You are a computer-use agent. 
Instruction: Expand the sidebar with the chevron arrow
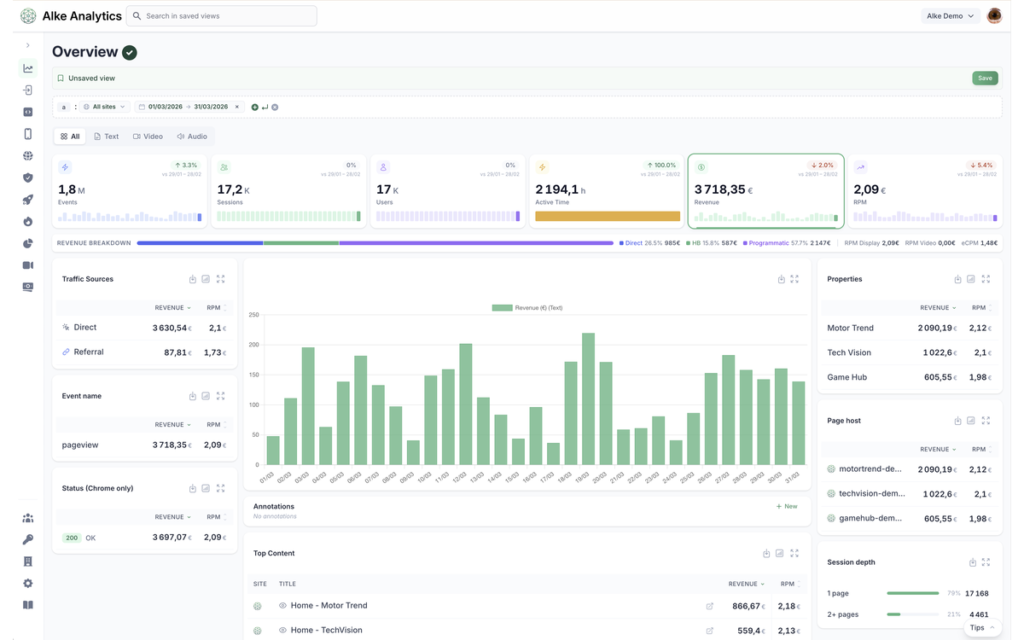(x=28, y=45)
